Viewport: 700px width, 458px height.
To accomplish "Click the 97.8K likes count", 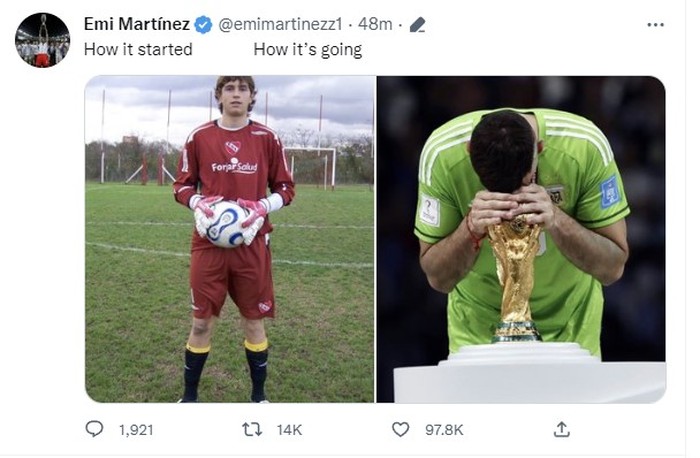I will pyautogui.click(x=444, y=430).
